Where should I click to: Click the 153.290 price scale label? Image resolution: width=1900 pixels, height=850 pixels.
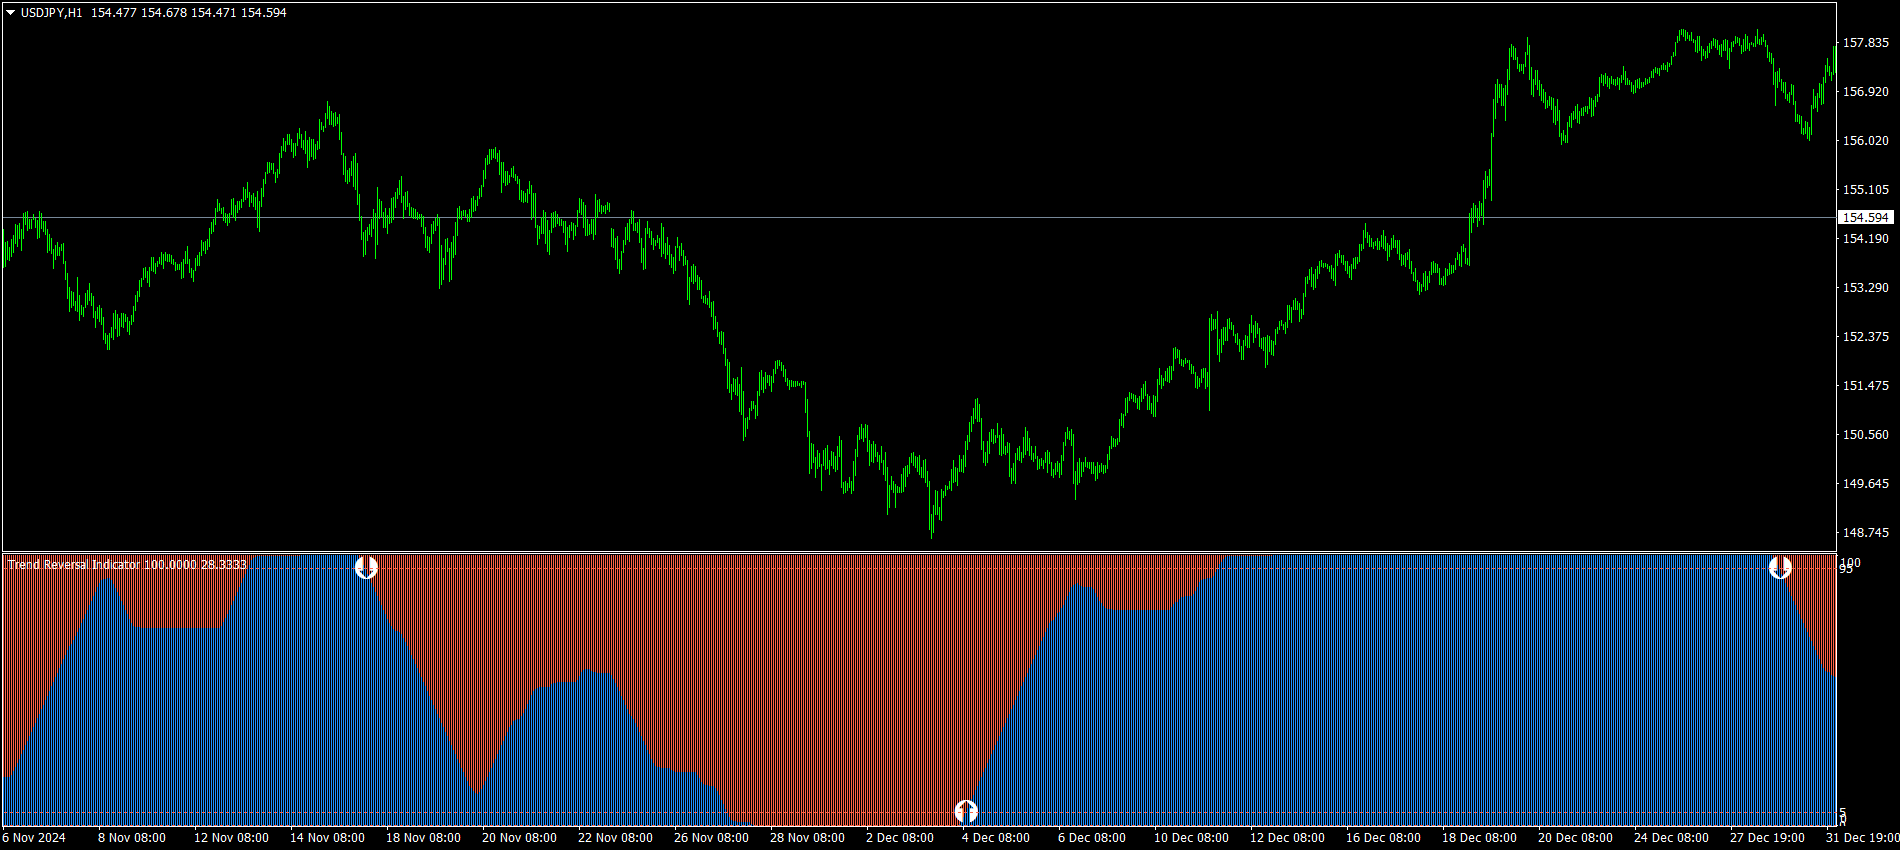point(1865,288)
